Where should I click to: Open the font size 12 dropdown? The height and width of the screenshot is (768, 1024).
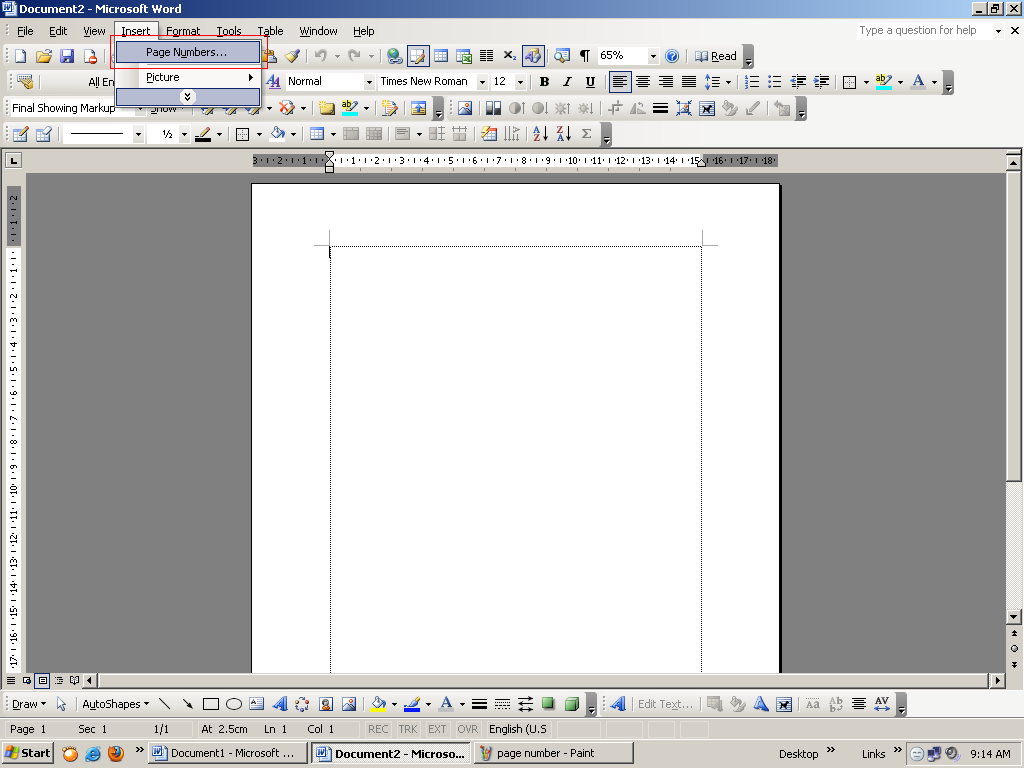point(520,82)
